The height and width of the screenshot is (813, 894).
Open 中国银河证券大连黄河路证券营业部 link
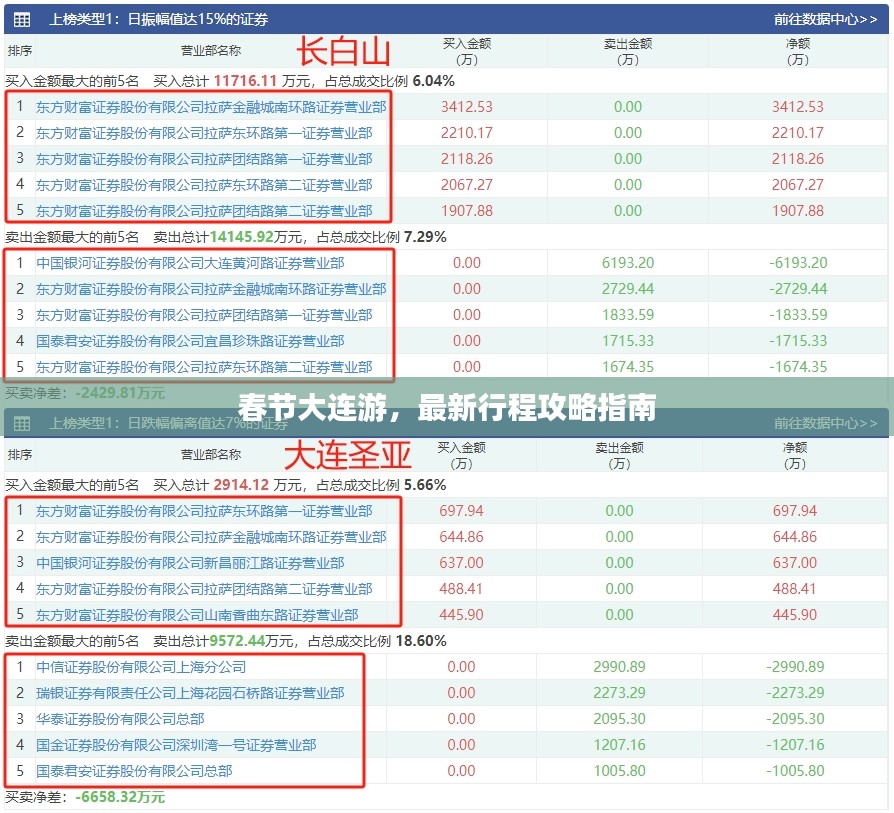190,263
